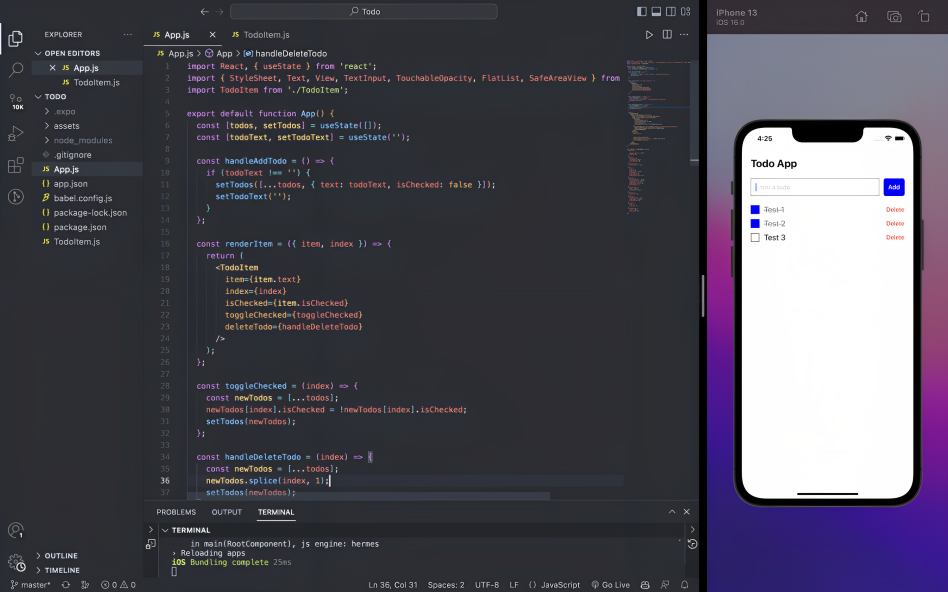Tap the Add button in simulator

point(894,187)
